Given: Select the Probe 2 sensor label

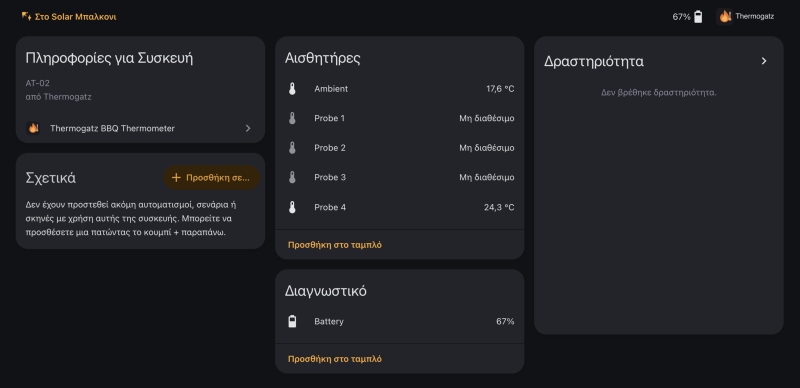Looking at the screenshot, I should (330, 148).
